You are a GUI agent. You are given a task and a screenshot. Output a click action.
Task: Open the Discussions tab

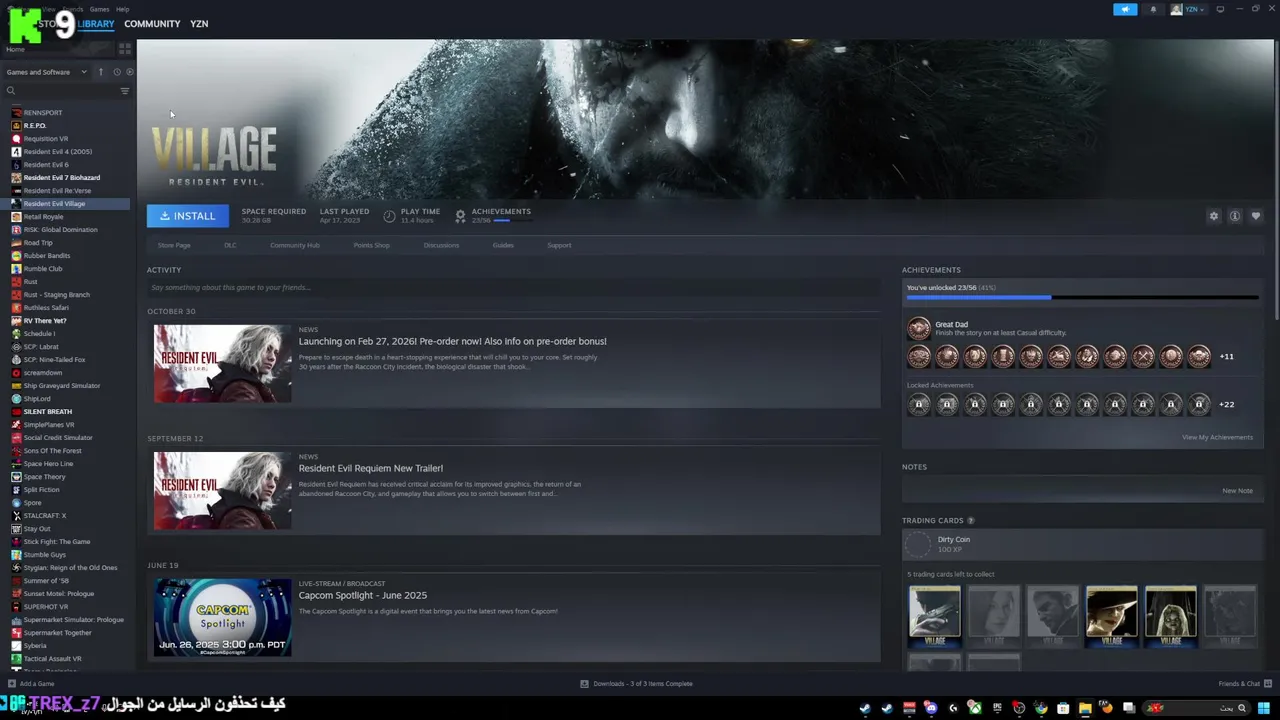[441, 245]
